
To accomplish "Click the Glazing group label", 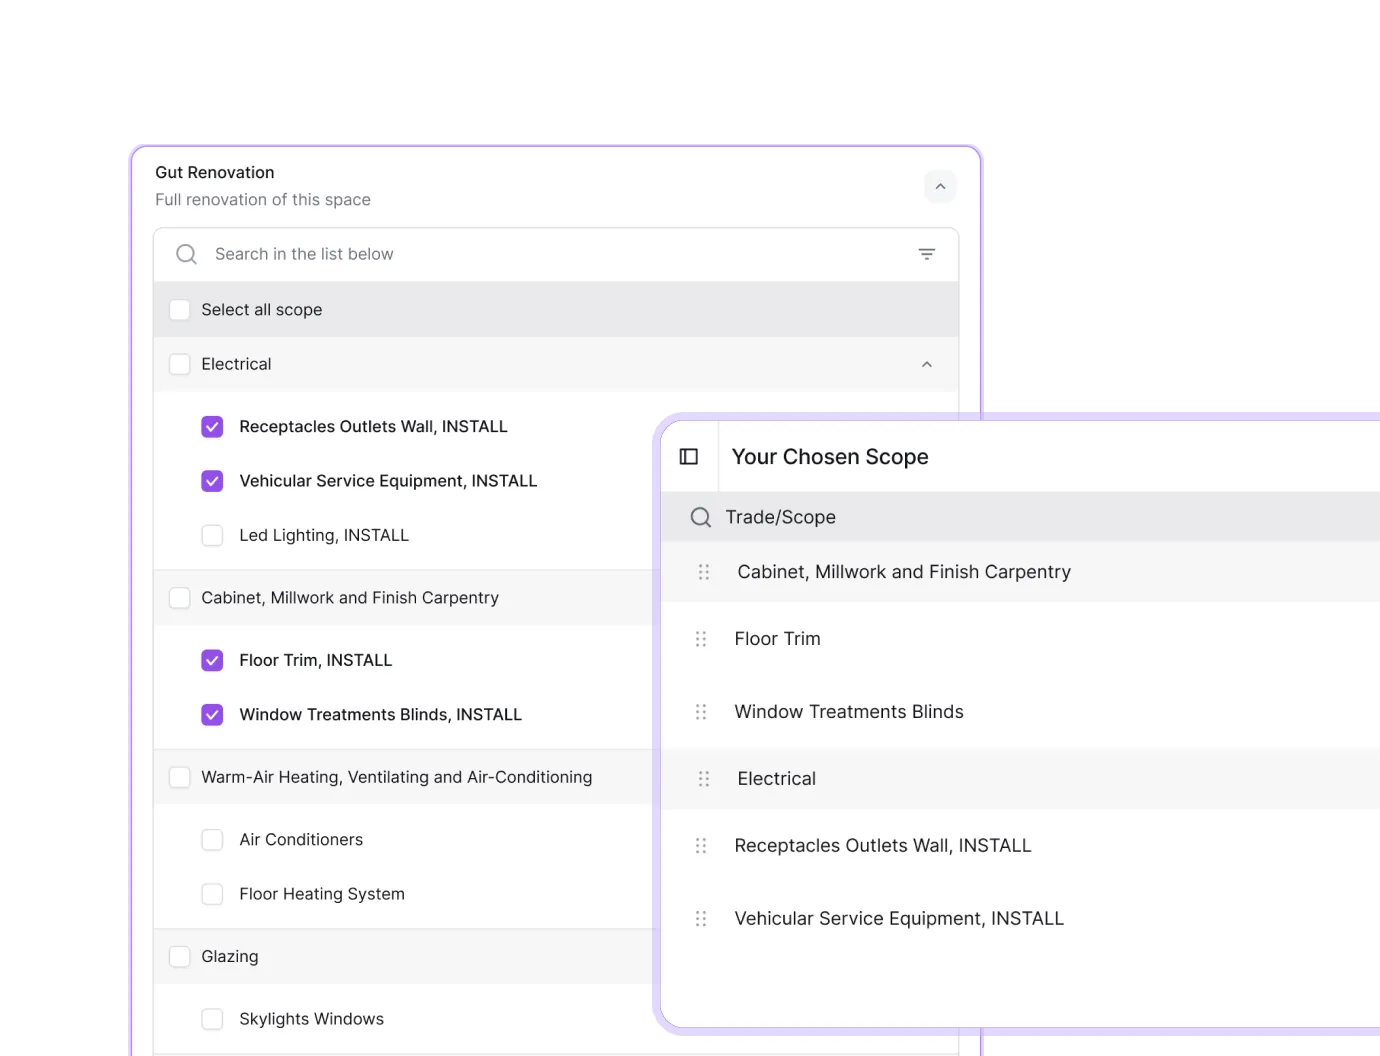I will pyautogui.click(x=230, y=957).
